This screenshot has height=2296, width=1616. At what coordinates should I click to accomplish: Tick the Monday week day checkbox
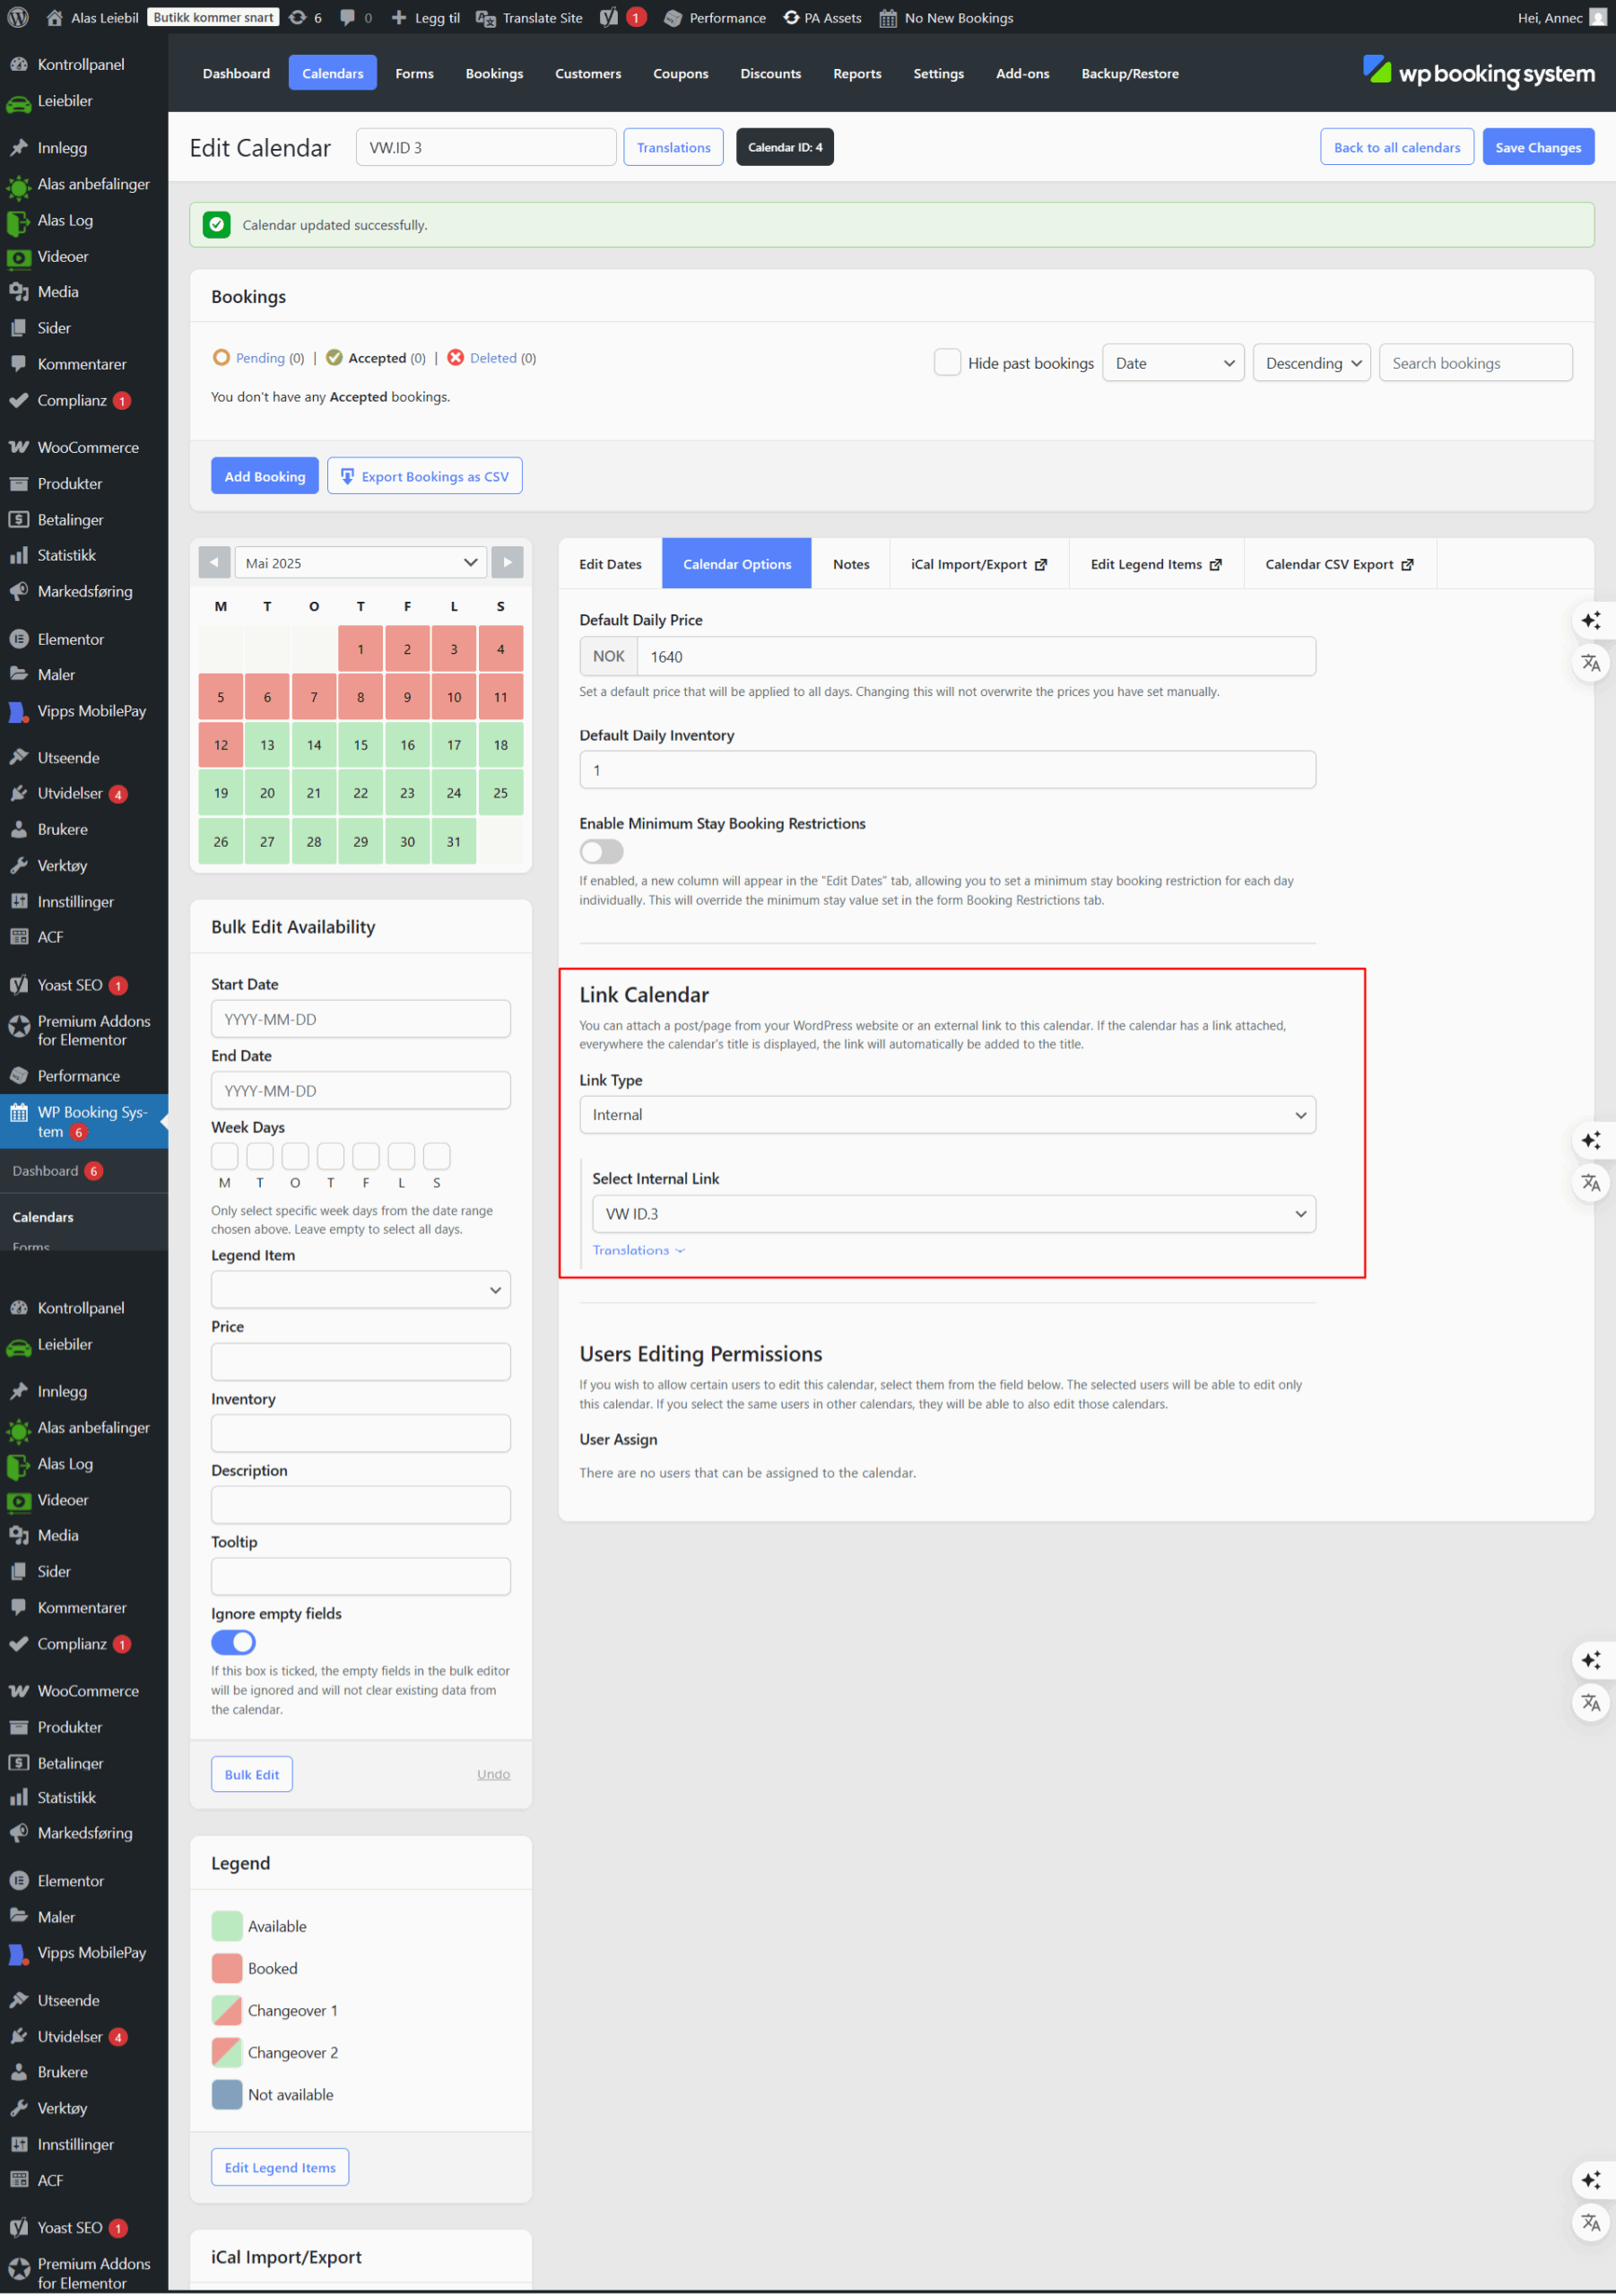click(225, 1156)
